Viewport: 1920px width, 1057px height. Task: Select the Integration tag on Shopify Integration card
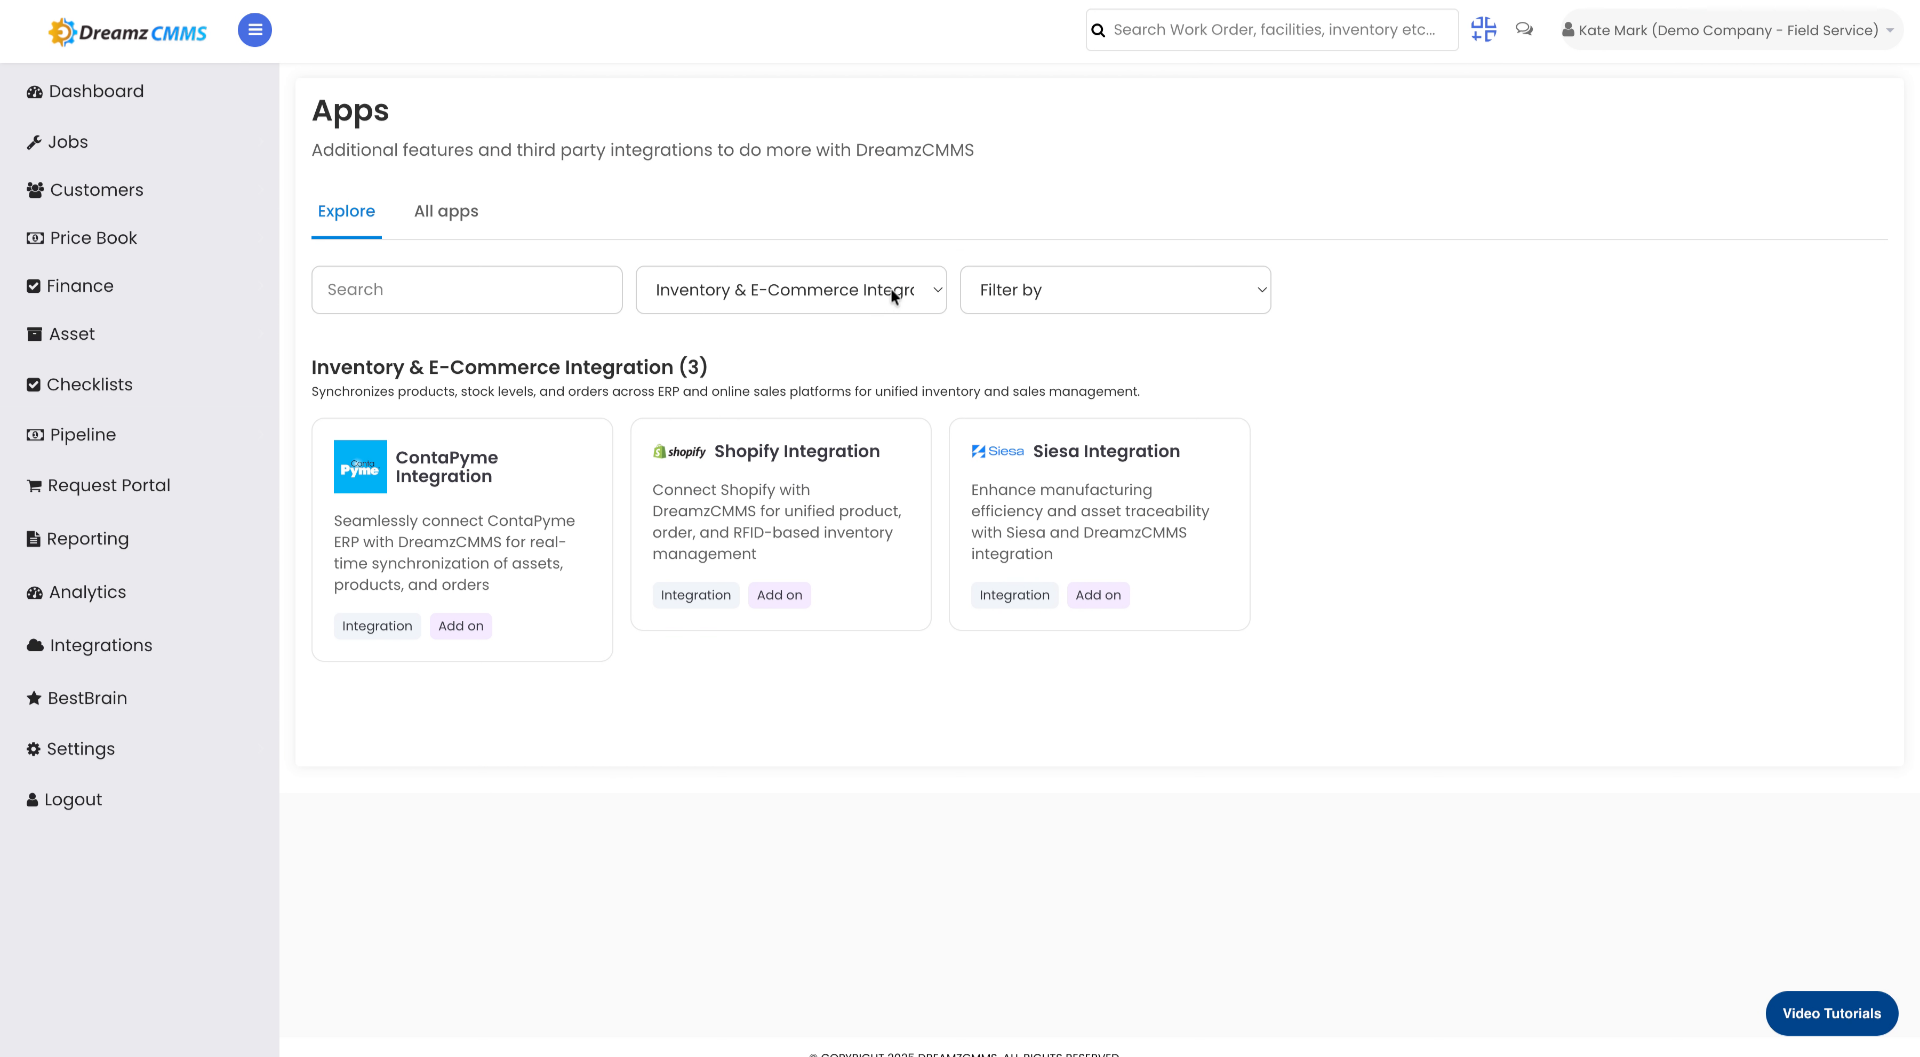tap(695, 594)
